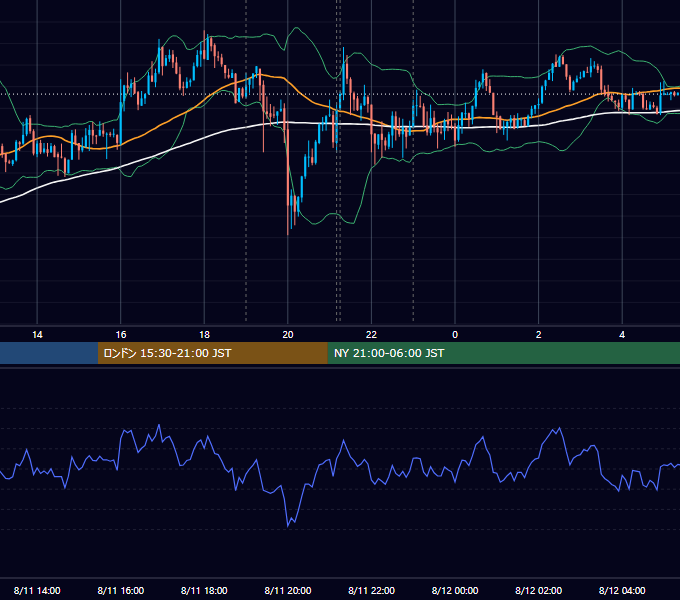
Task: Click the 8/11 18:00 date label
Action: pyautogui.click(x=204, y=590)
